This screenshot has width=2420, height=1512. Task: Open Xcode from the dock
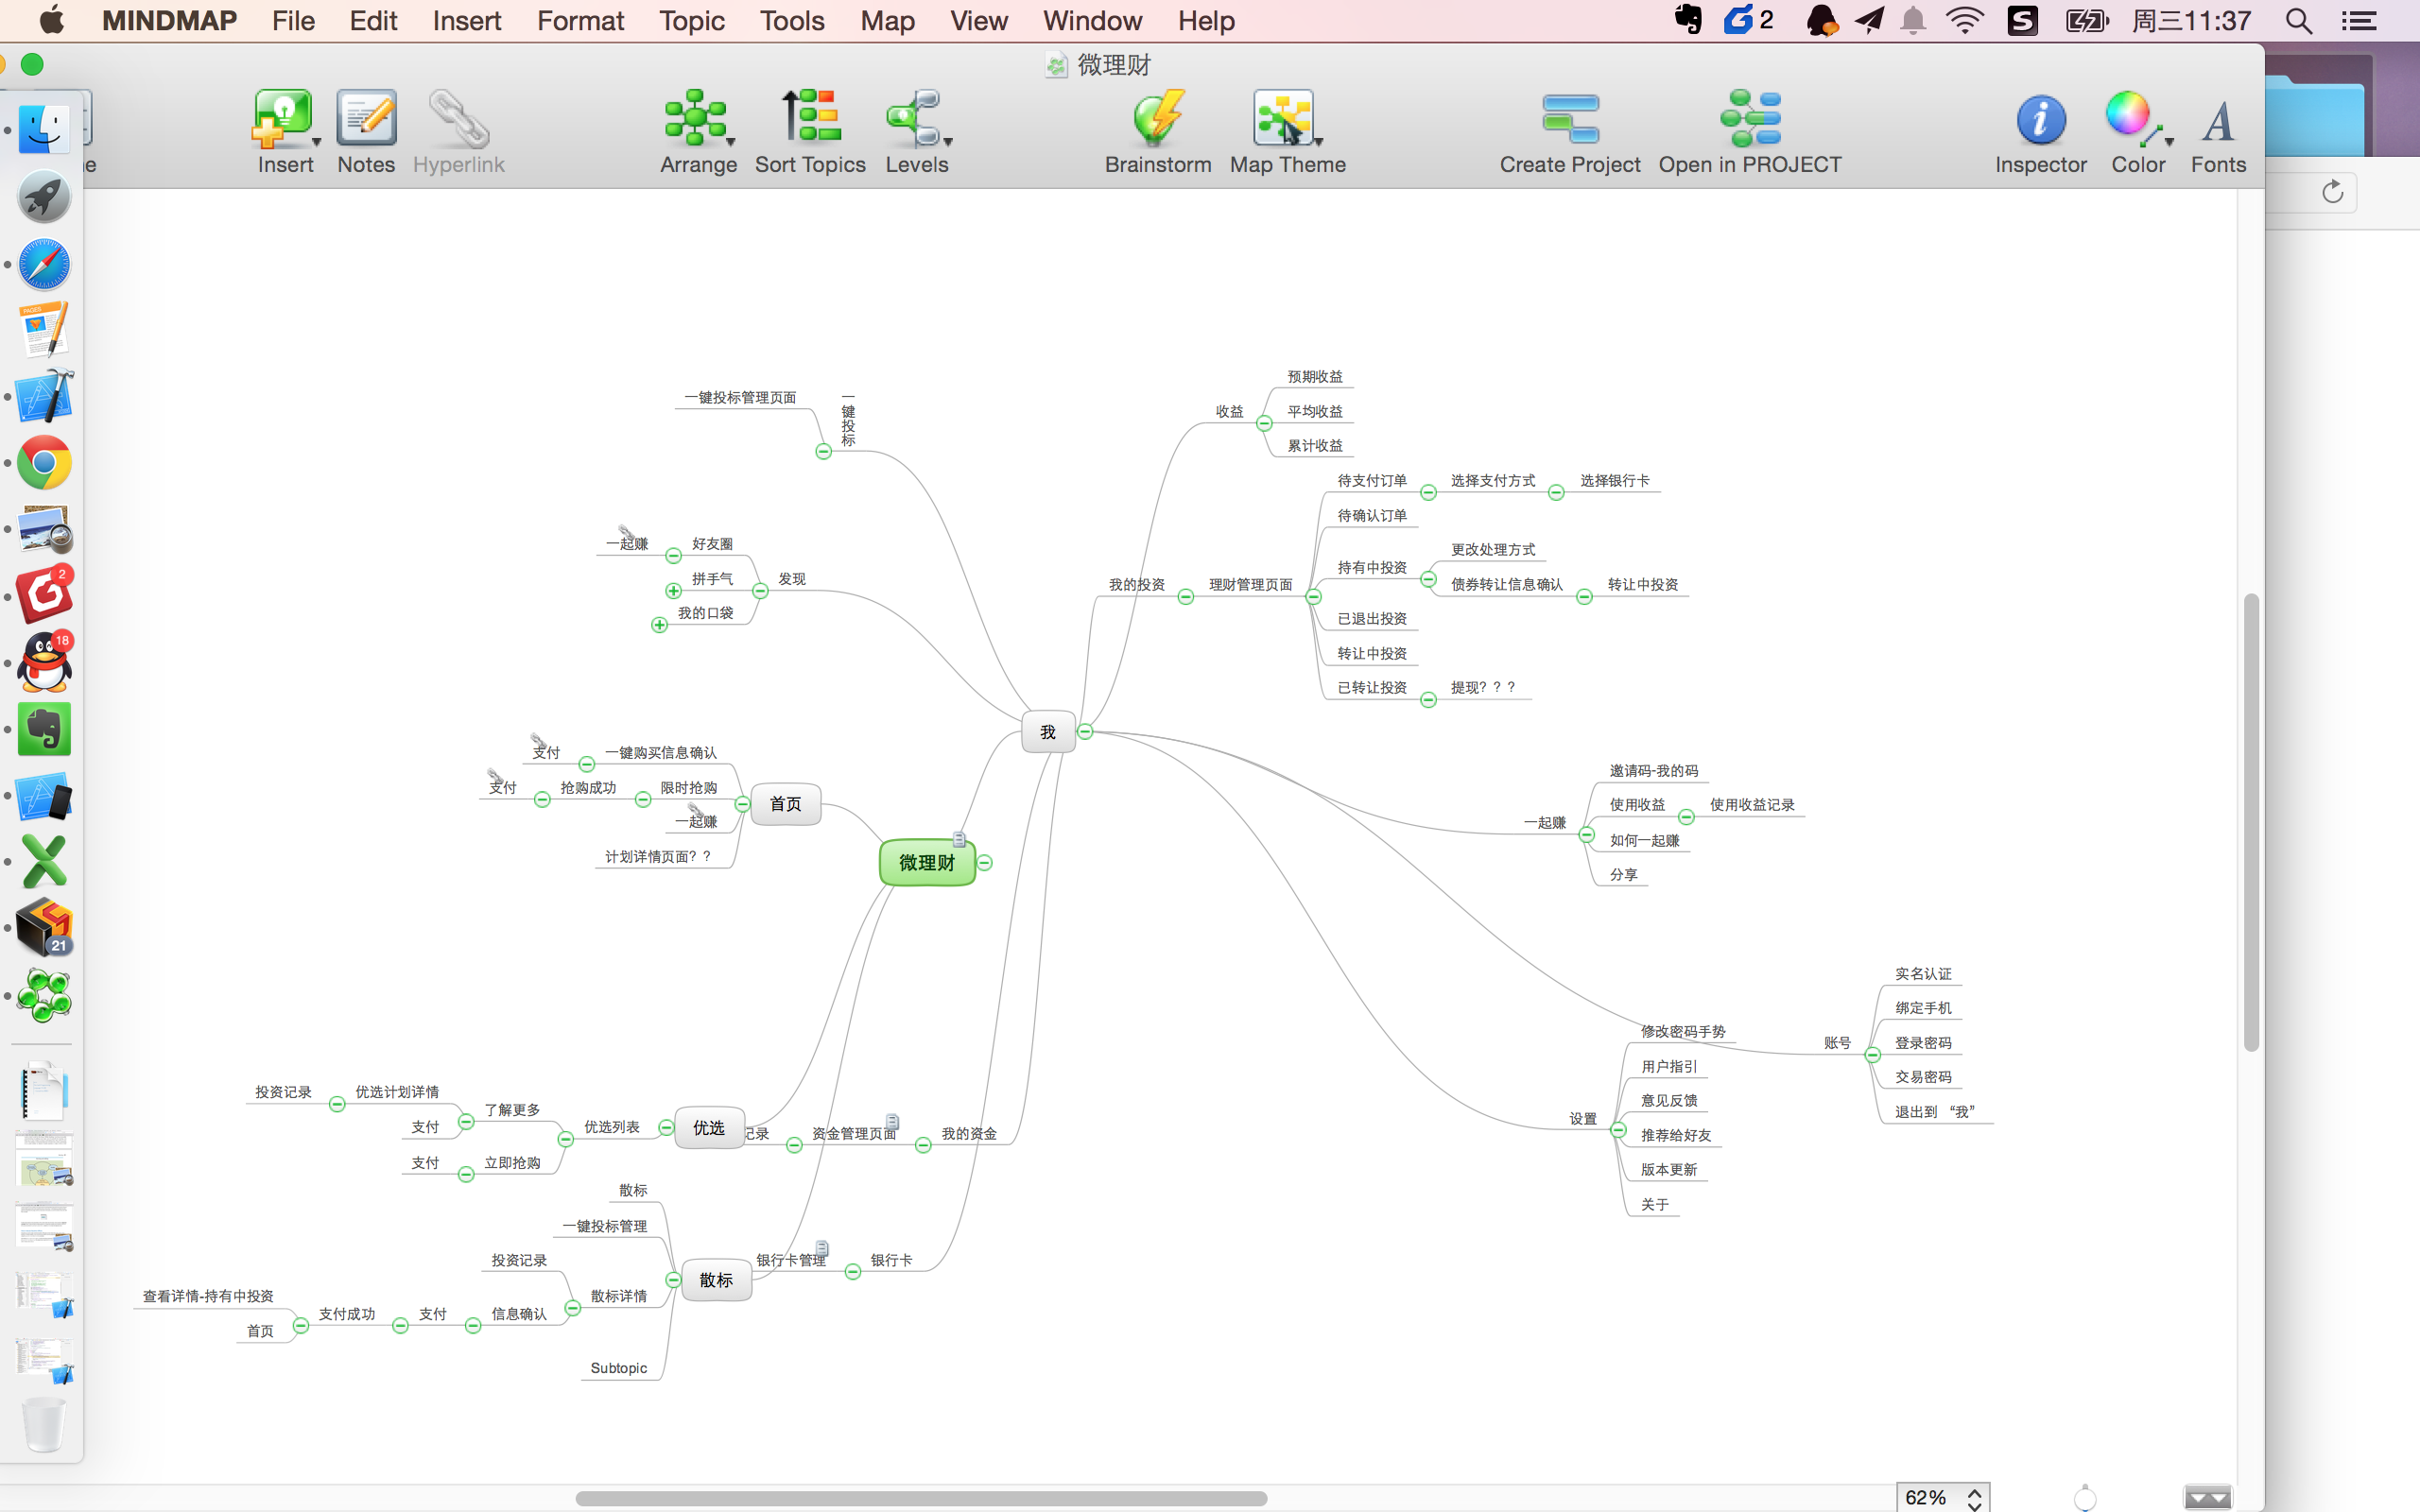44,396
